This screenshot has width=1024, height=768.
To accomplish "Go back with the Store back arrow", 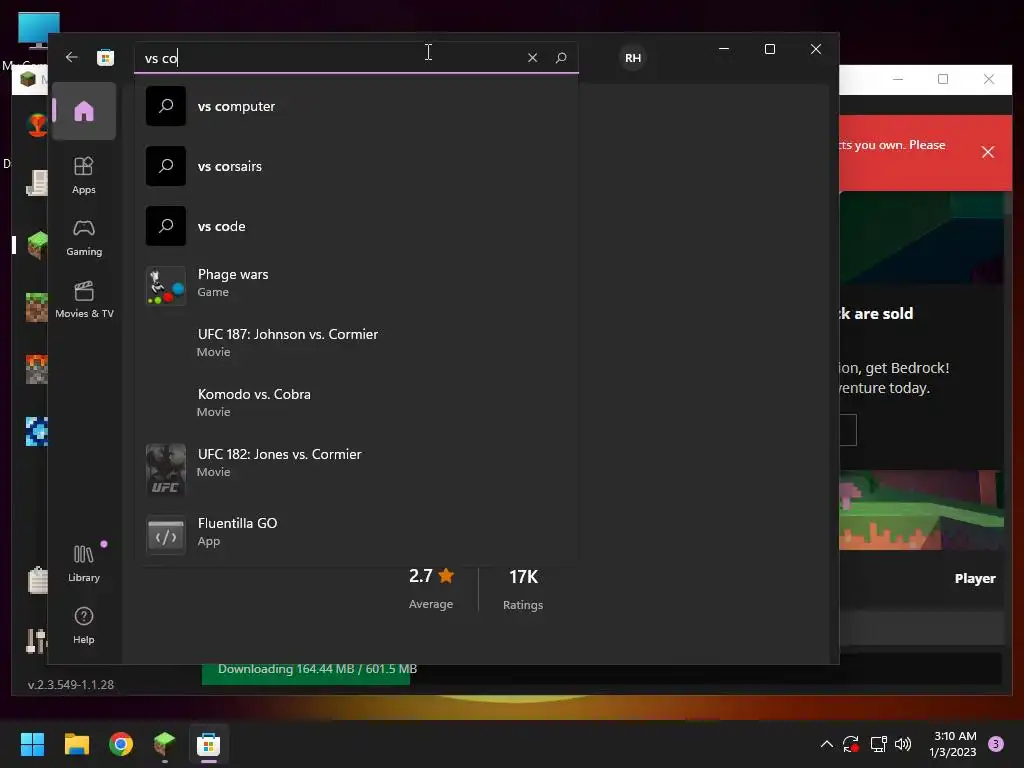I will [x=72, y=57].
